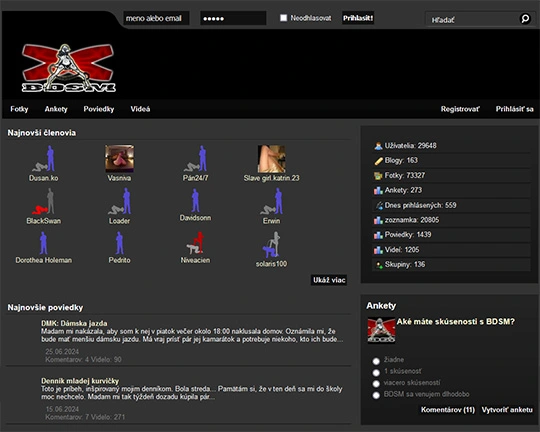Select the žiadne poll option
540x432 pixels.
click(x=376, y=361)
